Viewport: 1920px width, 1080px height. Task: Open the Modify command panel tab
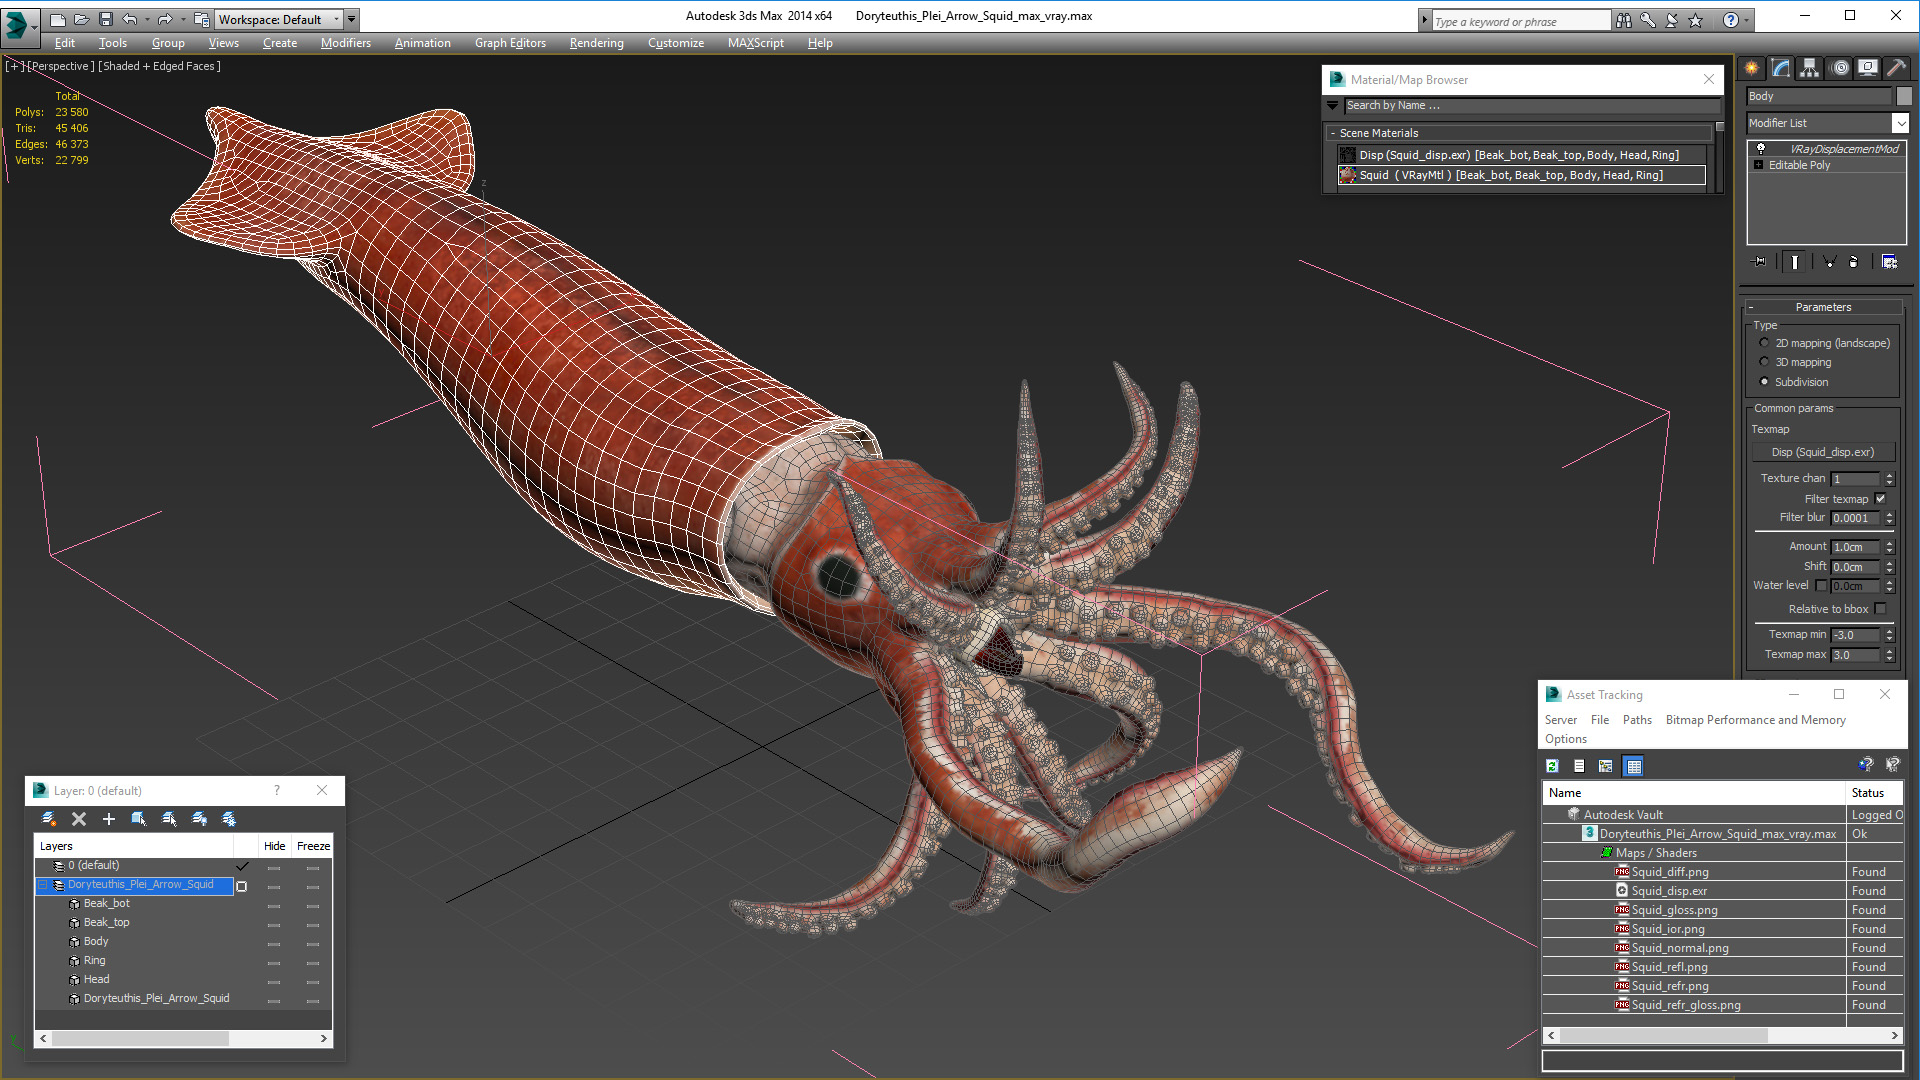(x=1781, y=68)
